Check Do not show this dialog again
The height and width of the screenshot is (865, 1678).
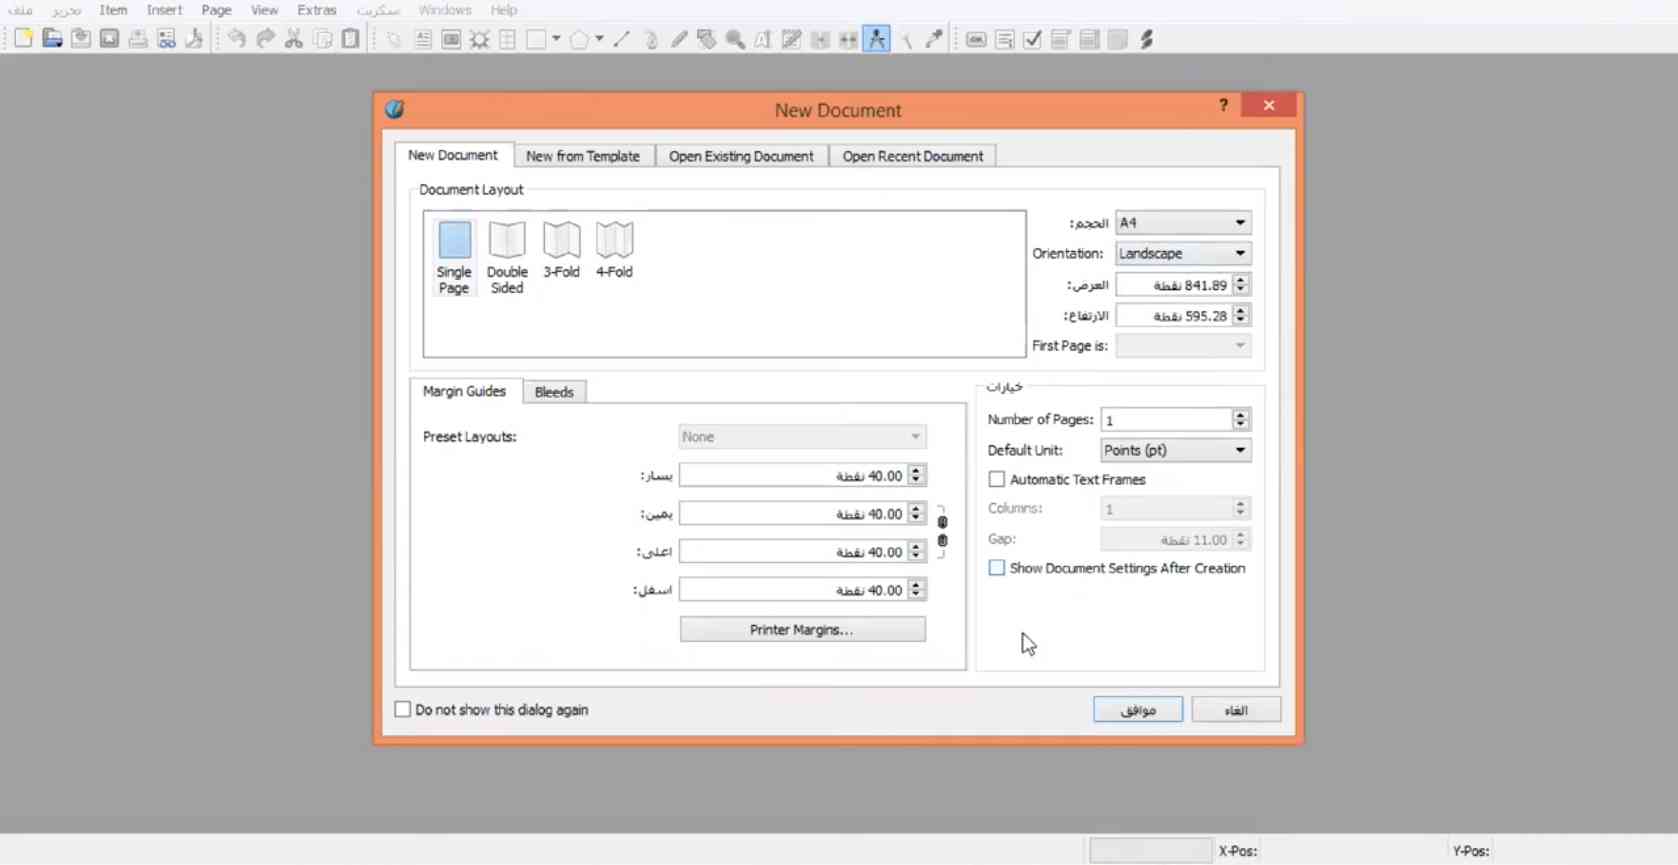403,709
